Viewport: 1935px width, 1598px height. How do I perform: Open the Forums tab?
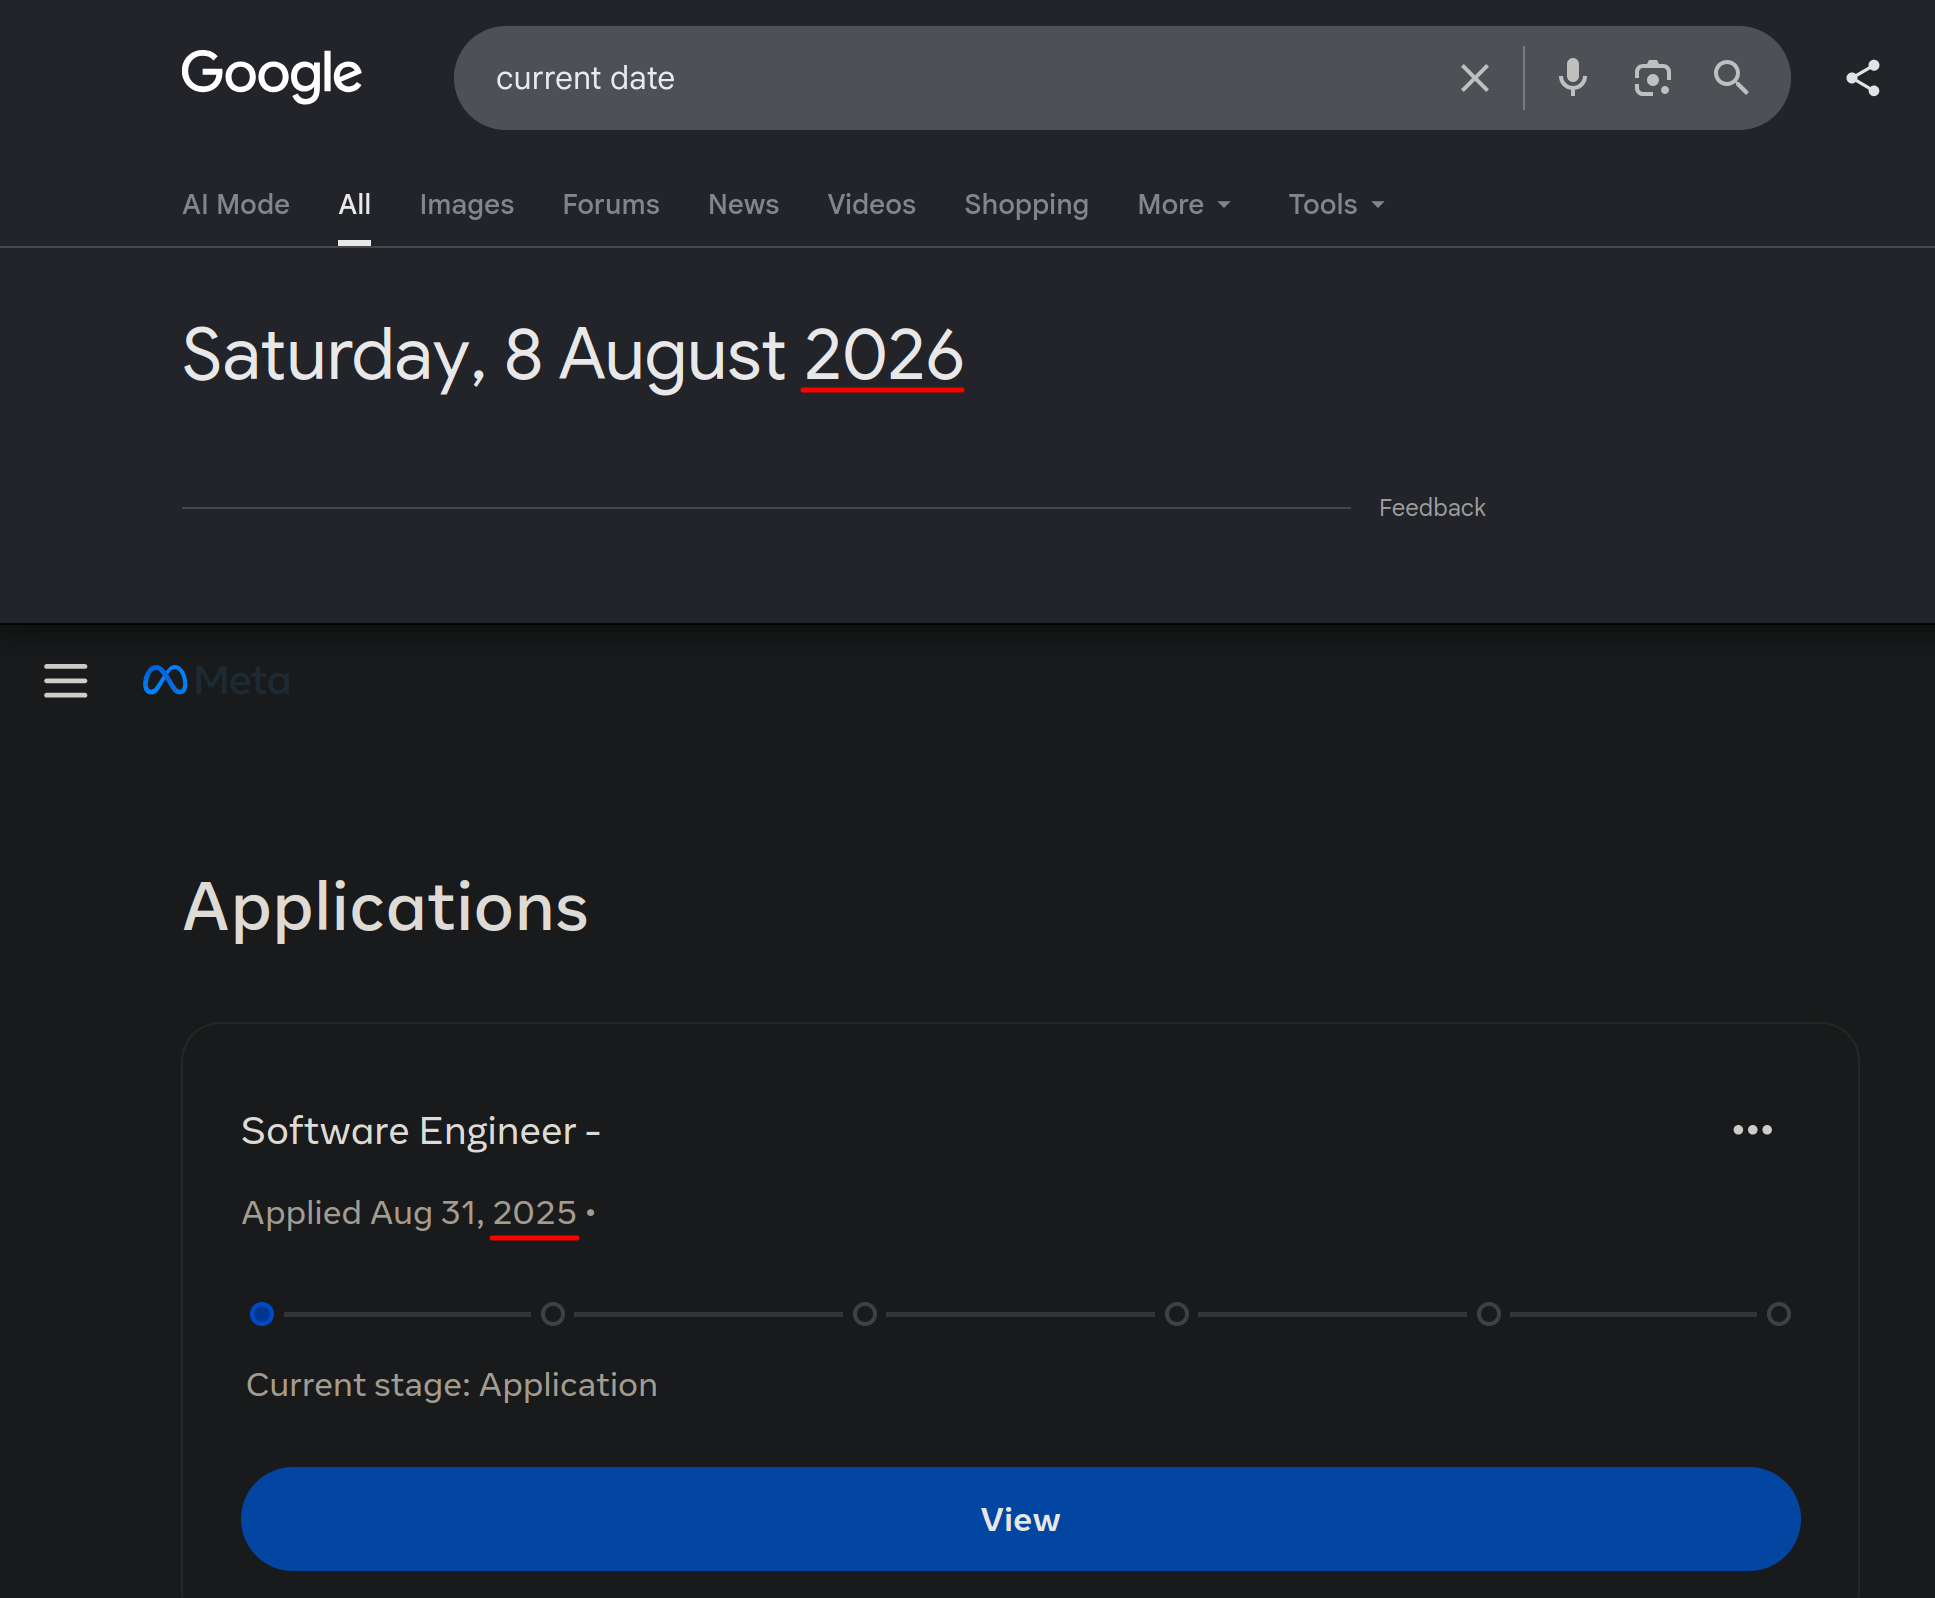[x=611, y=204]
